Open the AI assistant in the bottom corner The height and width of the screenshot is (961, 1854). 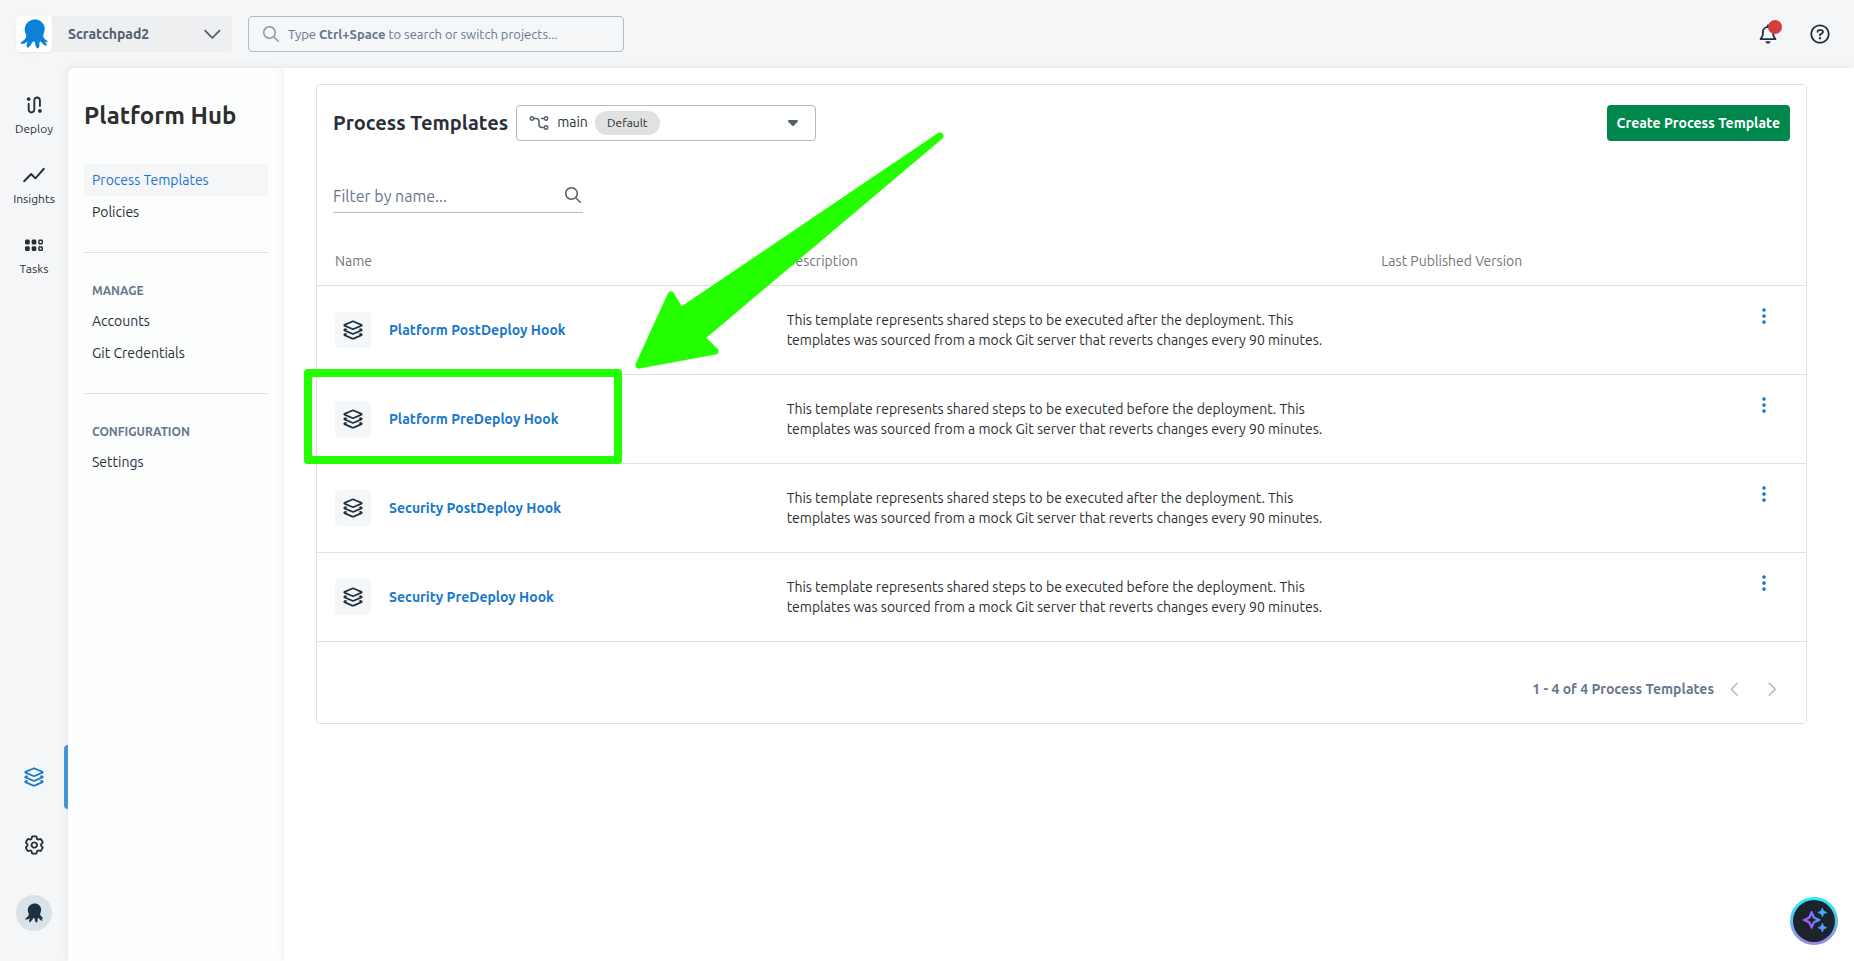coord(1813,920)
